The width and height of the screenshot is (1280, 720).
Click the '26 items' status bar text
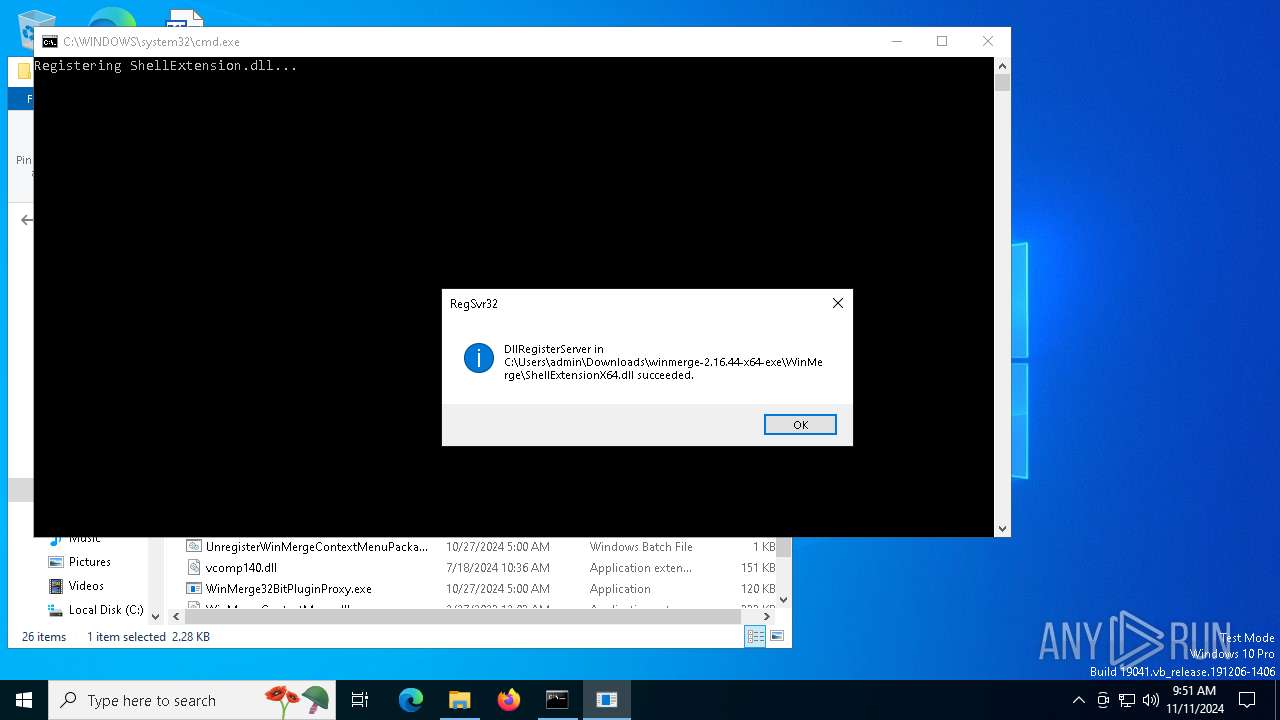tap(44, 637)
